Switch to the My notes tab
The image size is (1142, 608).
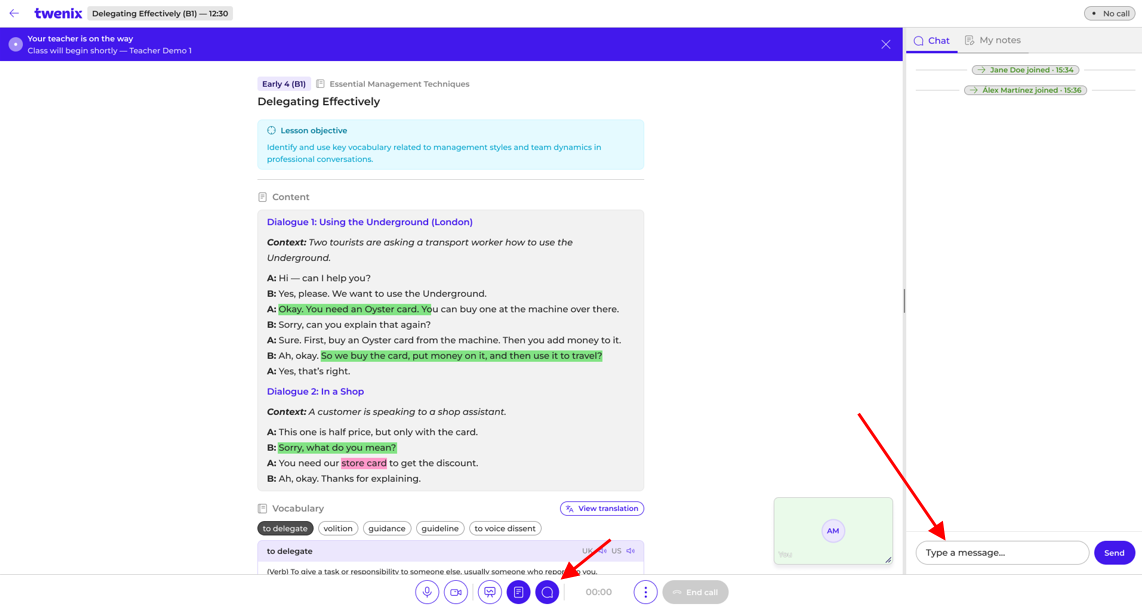click(993, 40)
